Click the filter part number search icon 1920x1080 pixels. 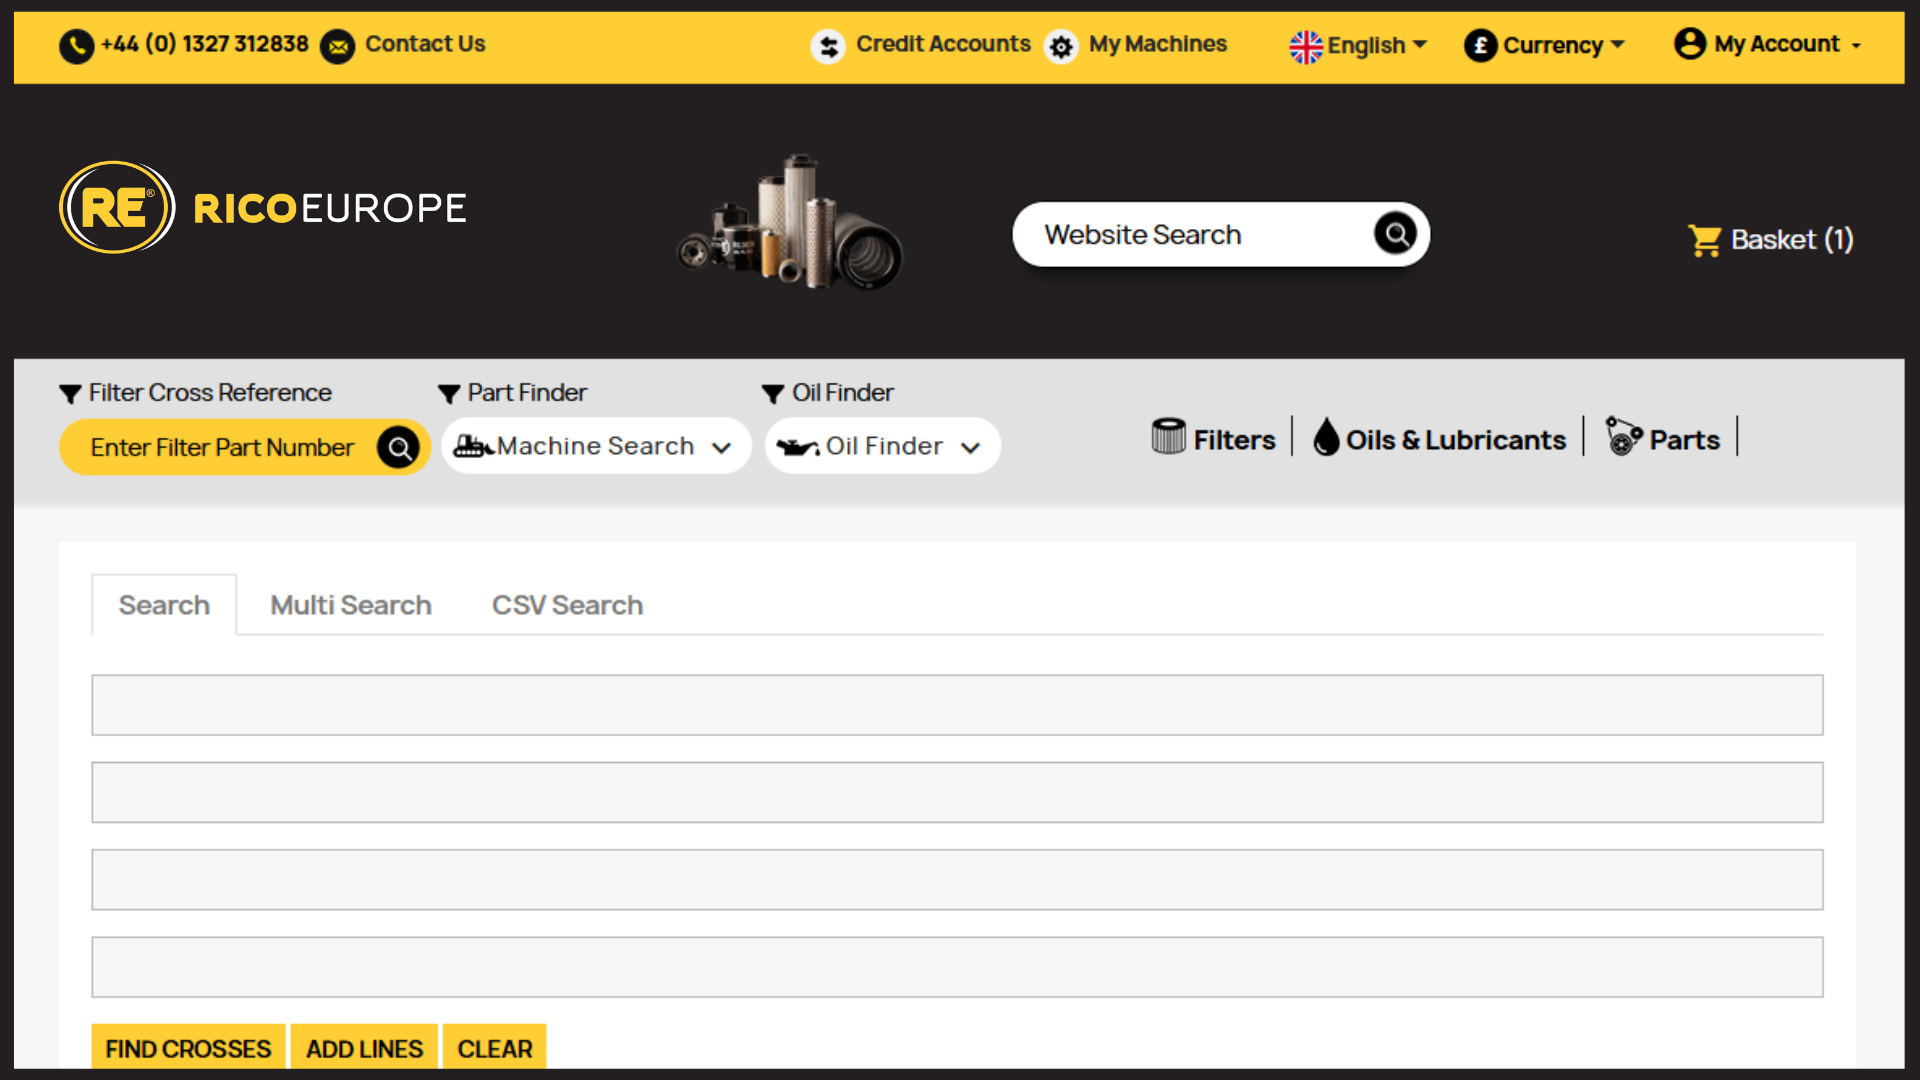pyautogui.click(x=398, y=447)
